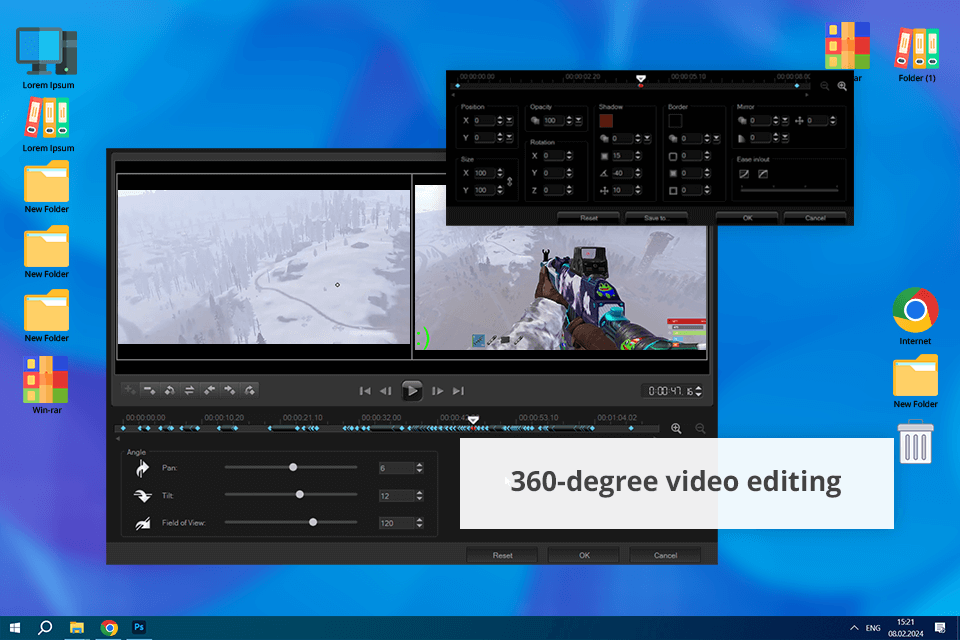Click the Tilt angle icon
This screenshot has width=960, height=640.
(x=143, y=495)
